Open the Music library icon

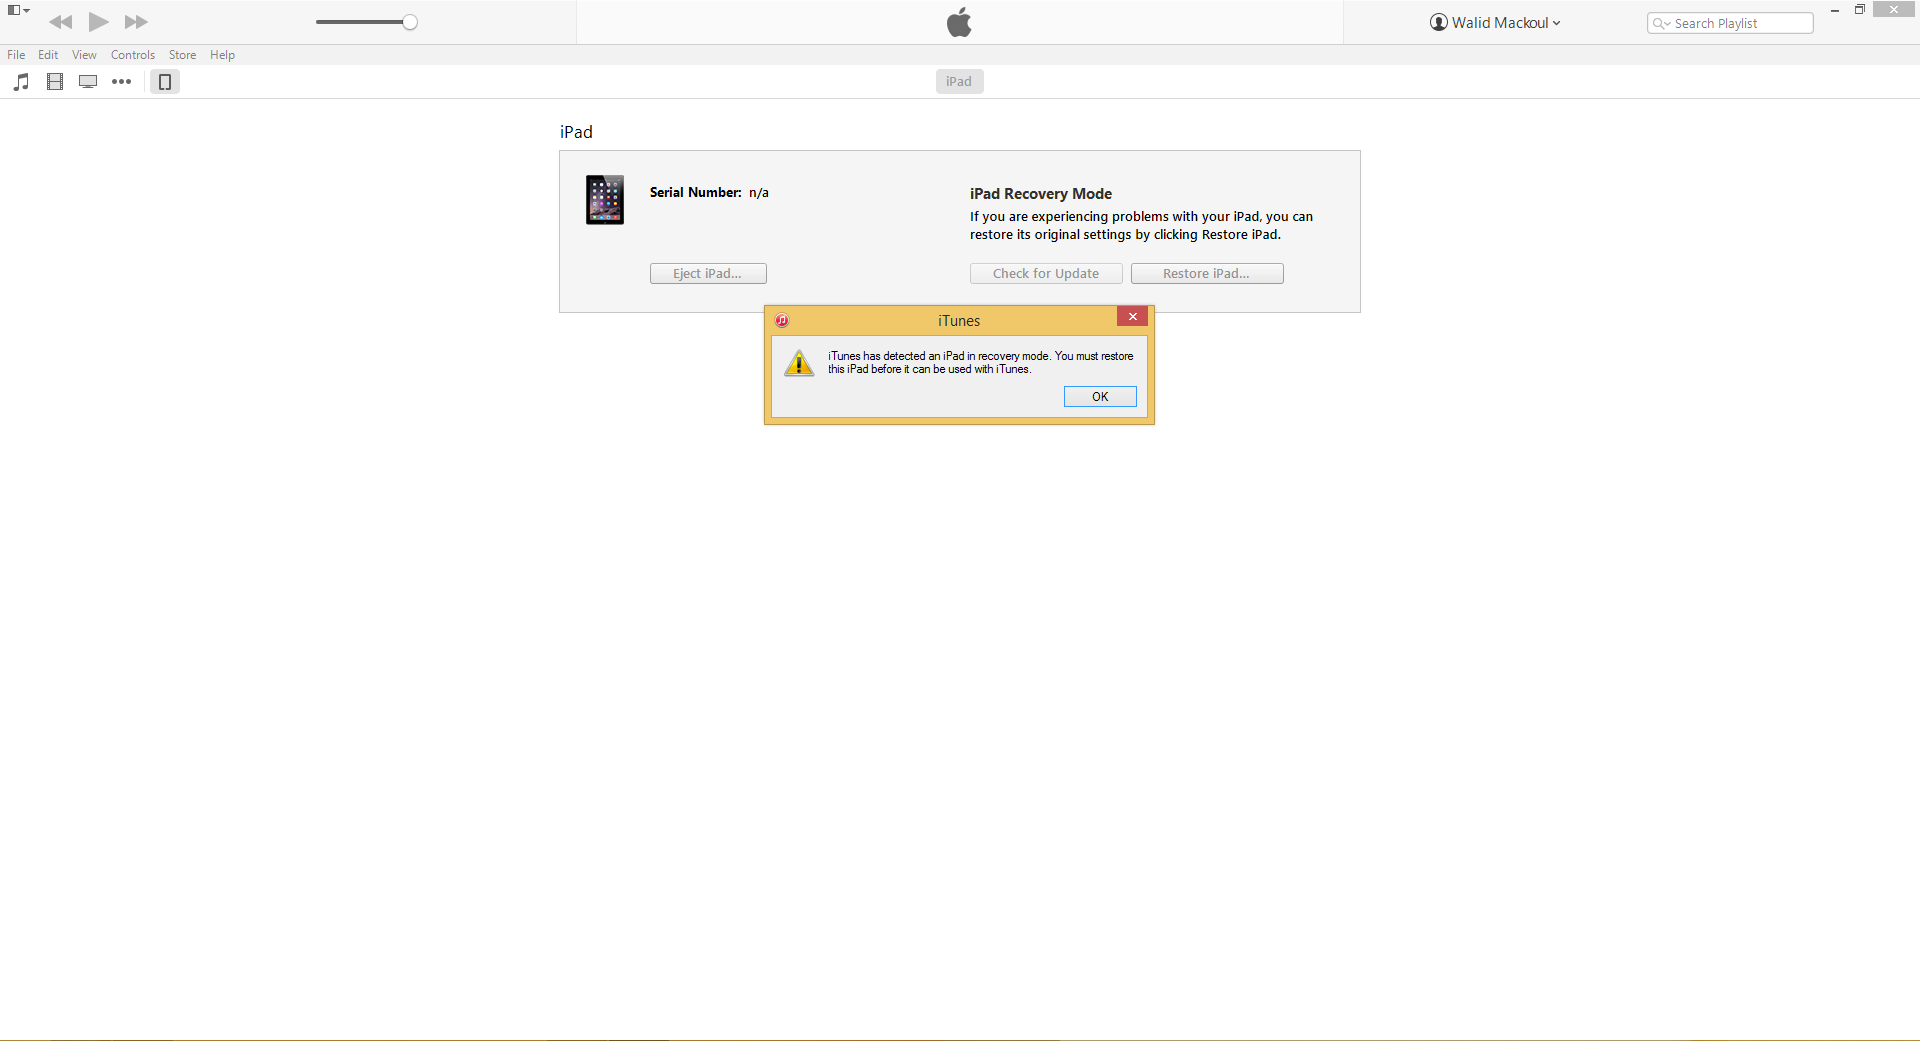[21, 82]
